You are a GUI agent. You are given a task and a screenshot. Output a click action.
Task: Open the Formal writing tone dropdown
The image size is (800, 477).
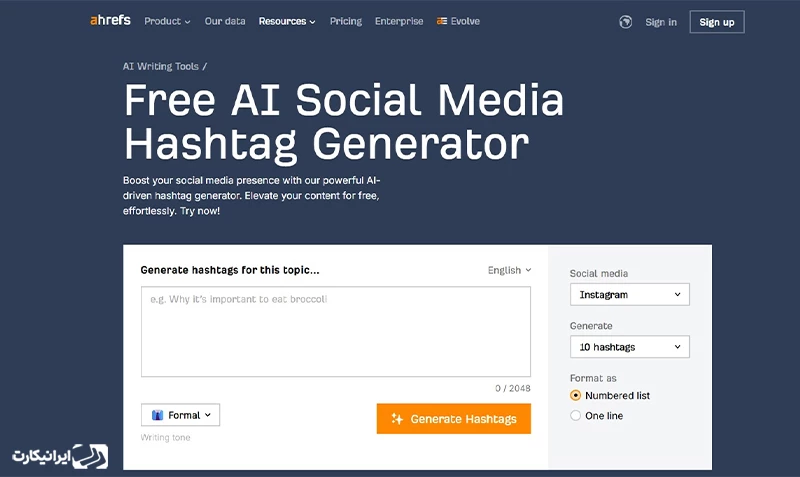tap(181, 415)
